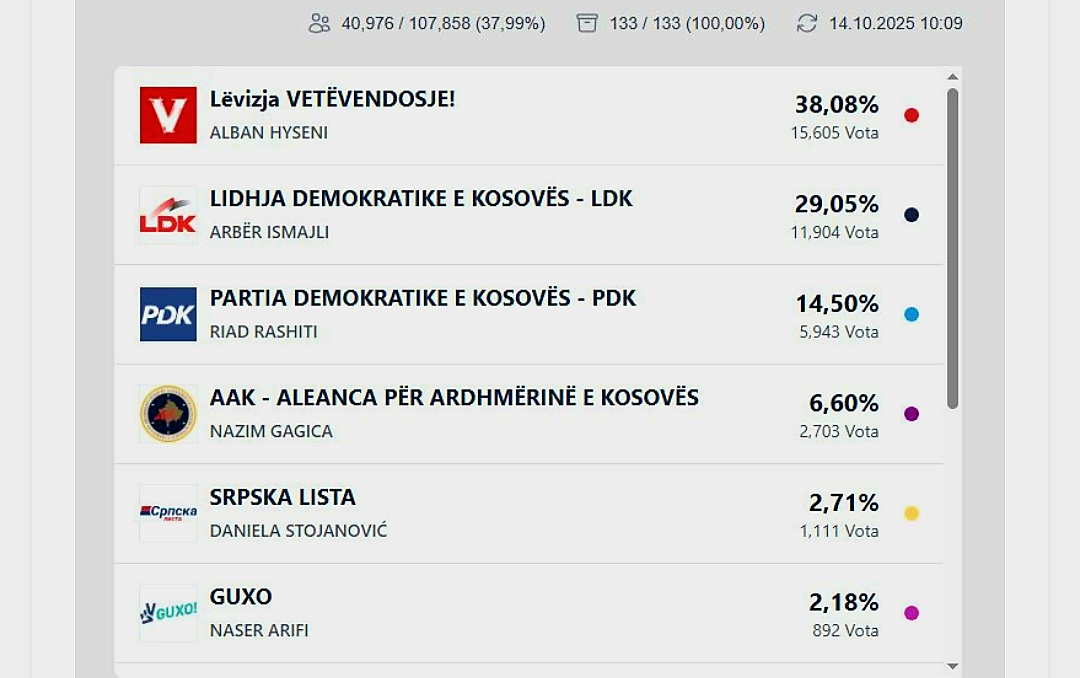Click the yellow dot for Srpska Lista
Viewport: 1080px width, 678px height.
pos(911,513)
